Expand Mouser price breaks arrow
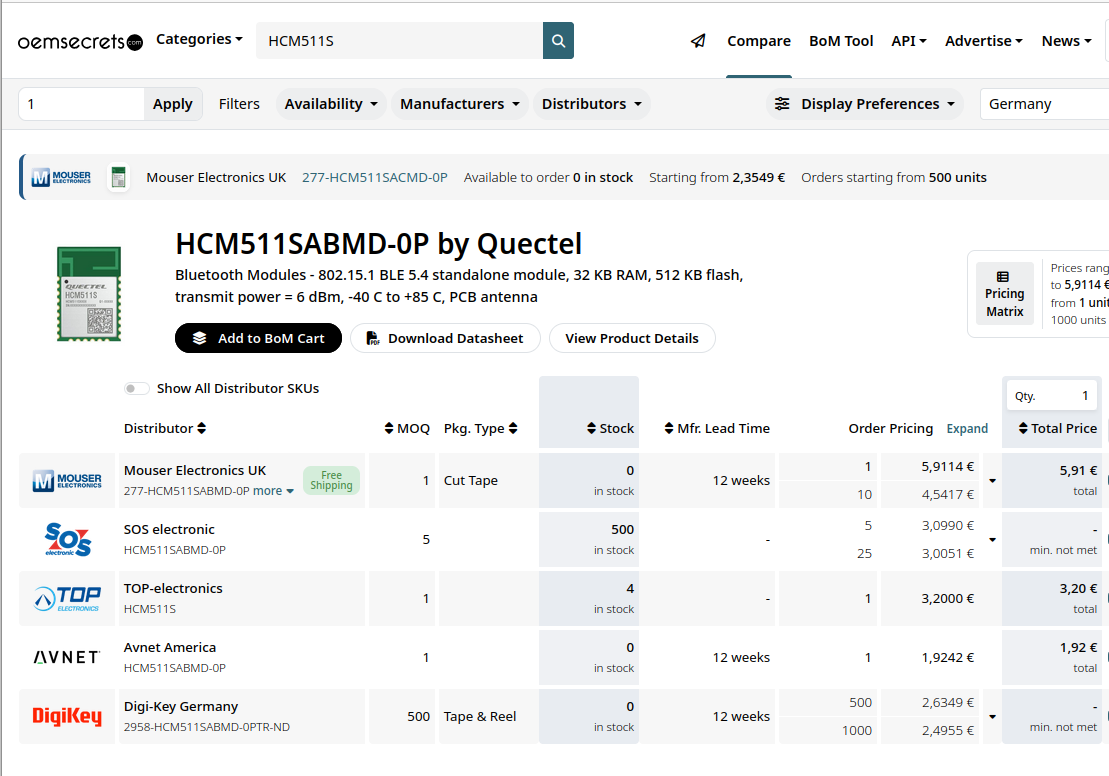Image resolution: width=1109 pixels, height=776 pixels. 992,480
